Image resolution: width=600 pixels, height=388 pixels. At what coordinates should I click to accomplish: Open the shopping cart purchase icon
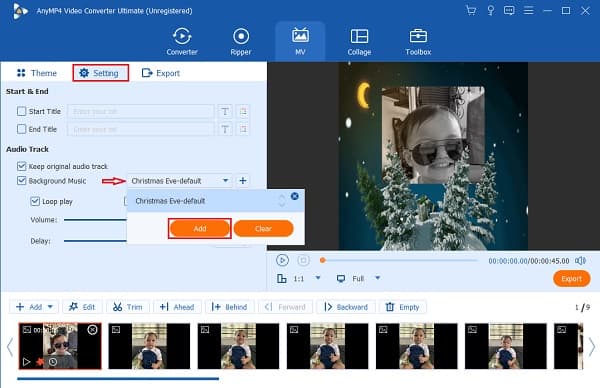coord(471,10)
